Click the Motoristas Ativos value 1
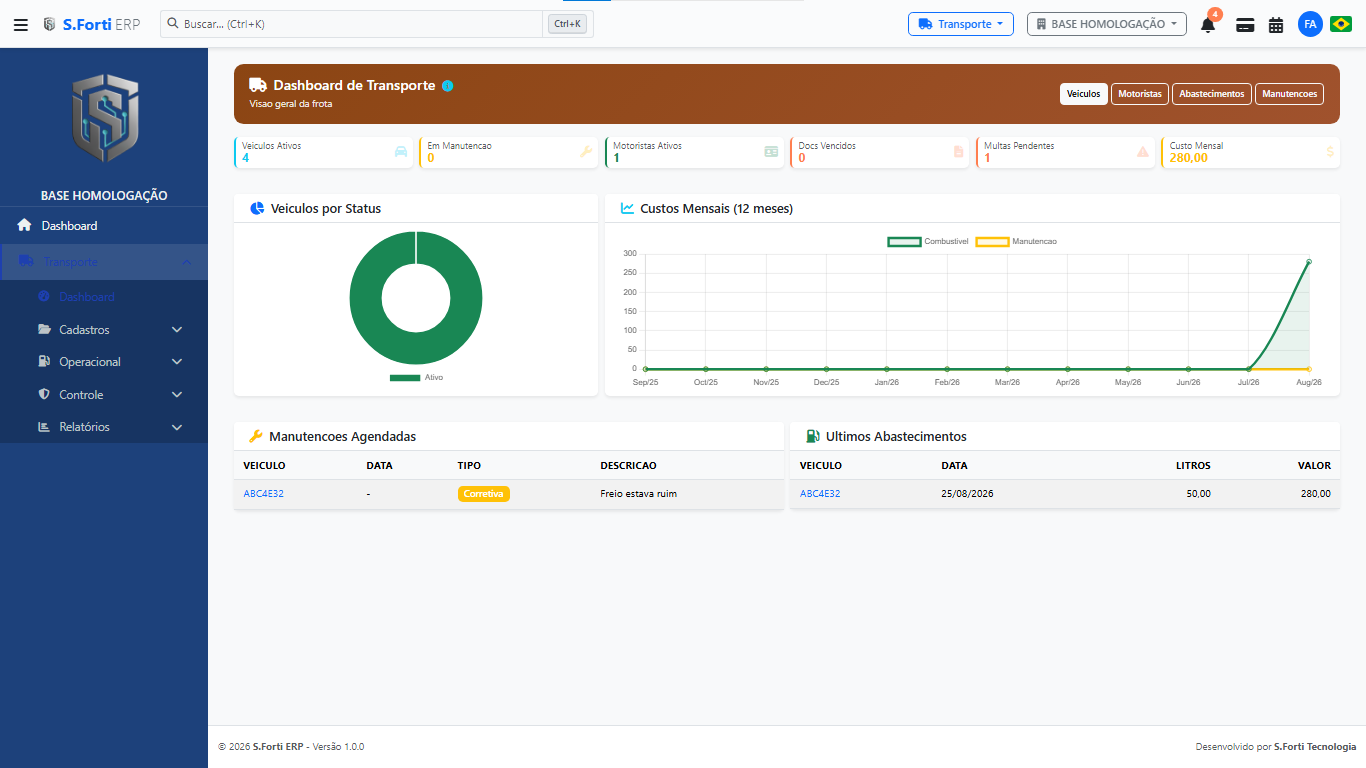 (x=616, y=158)
